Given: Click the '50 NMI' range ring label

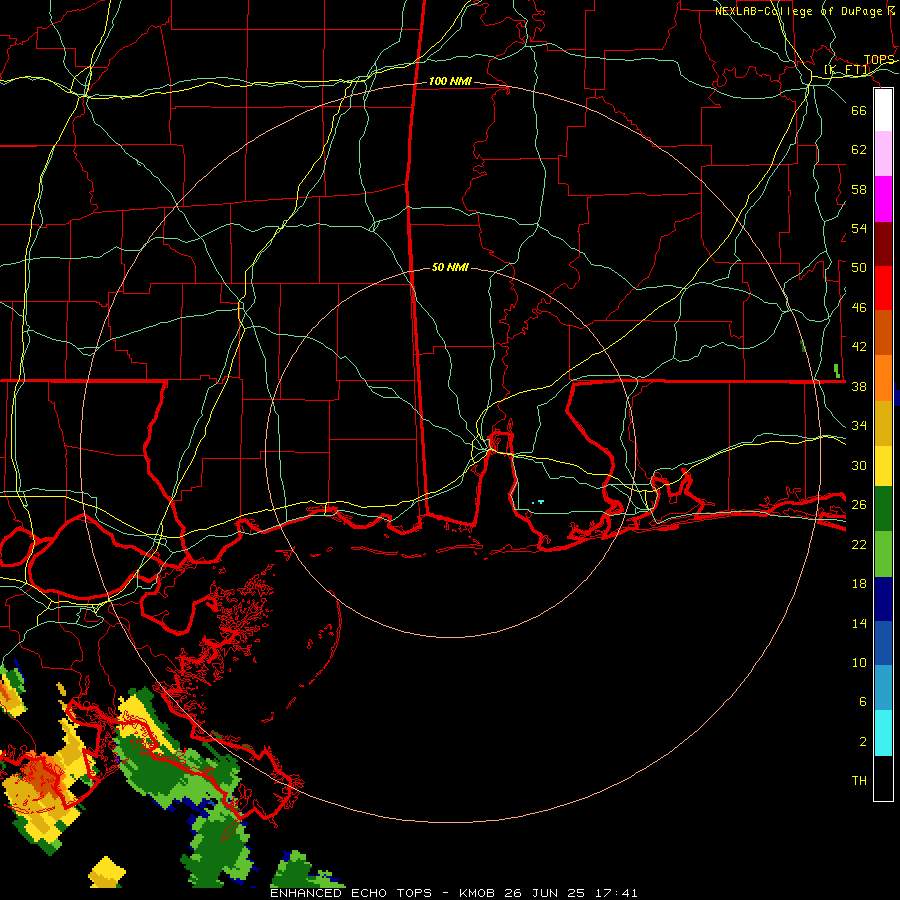Looking at the screenshot, I should point(450,267).
